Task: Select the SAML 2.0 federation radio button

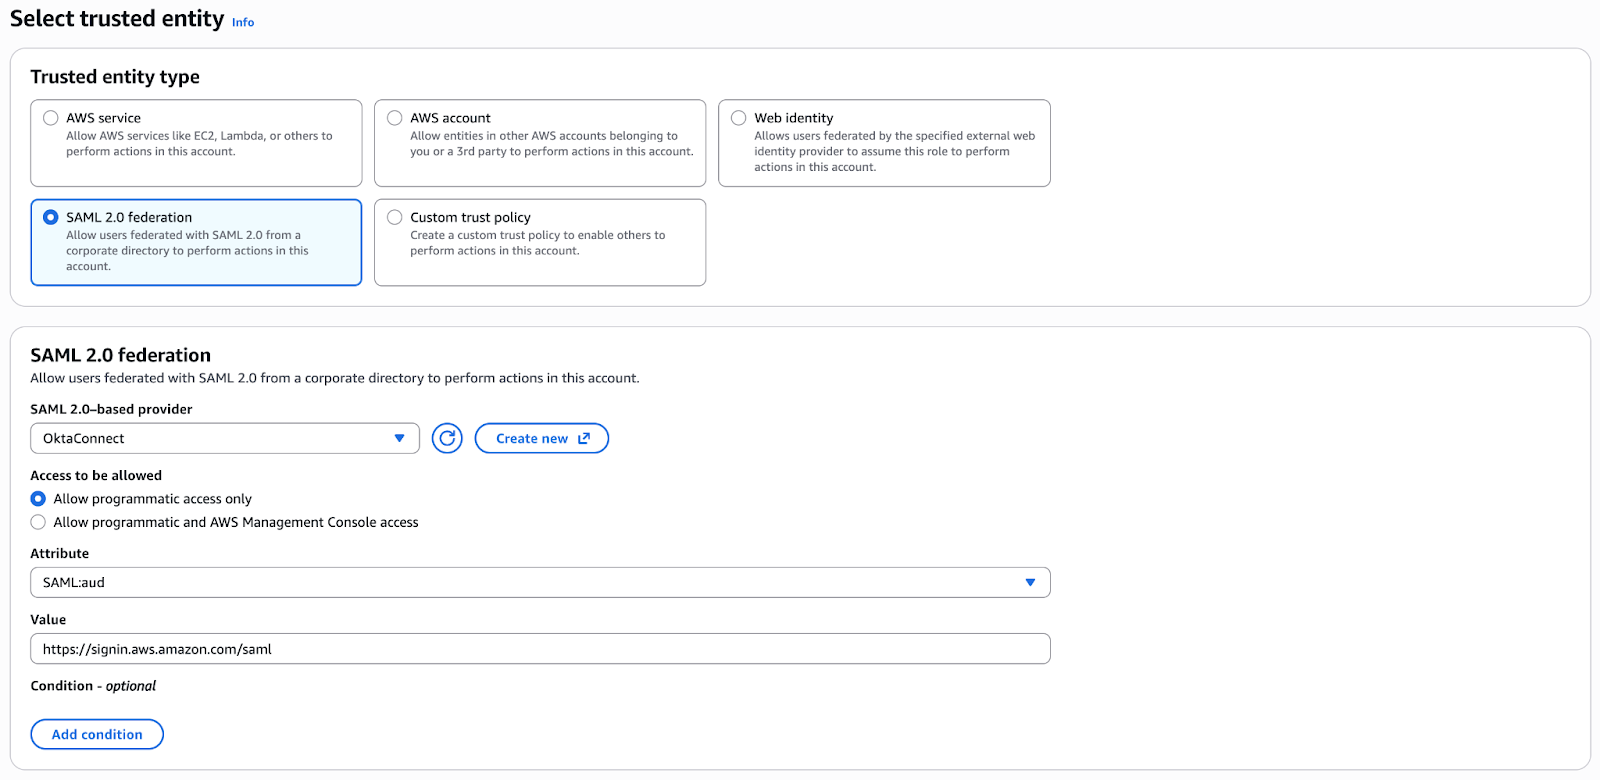Action: tap(51, 217)
